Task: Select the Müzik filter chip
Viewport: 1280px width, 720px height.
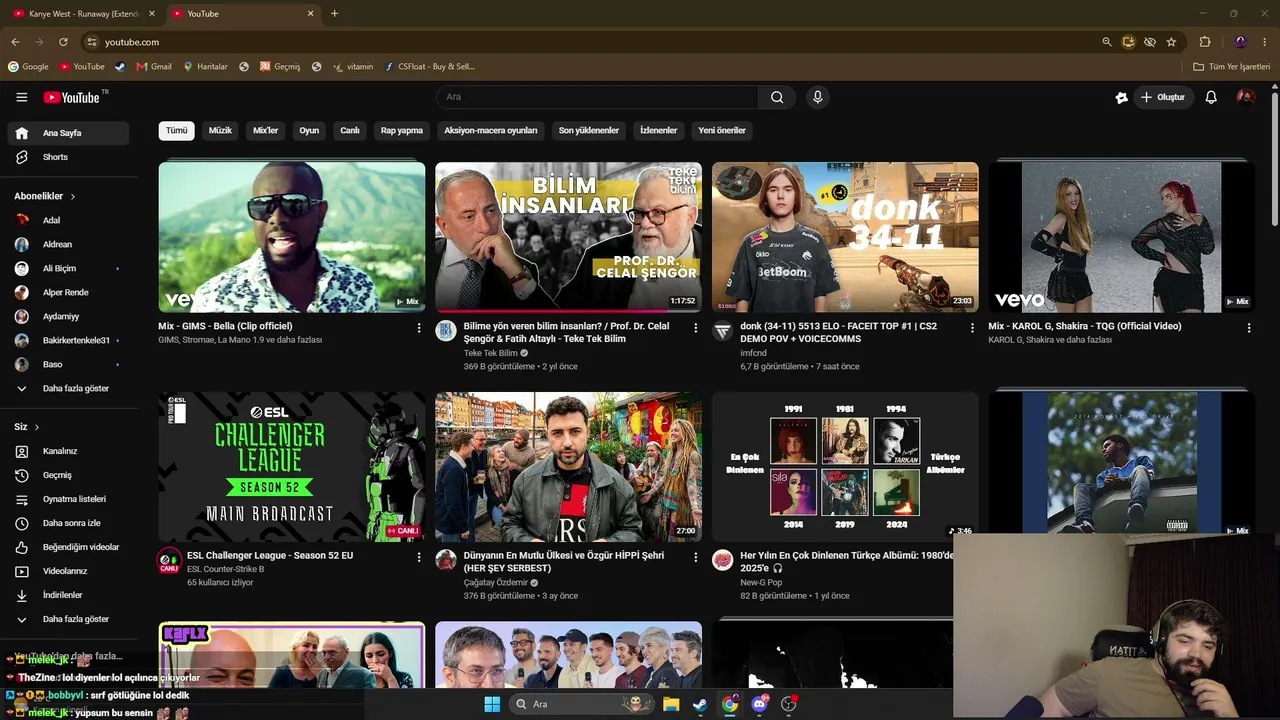Action: click(x=220, y=131)
